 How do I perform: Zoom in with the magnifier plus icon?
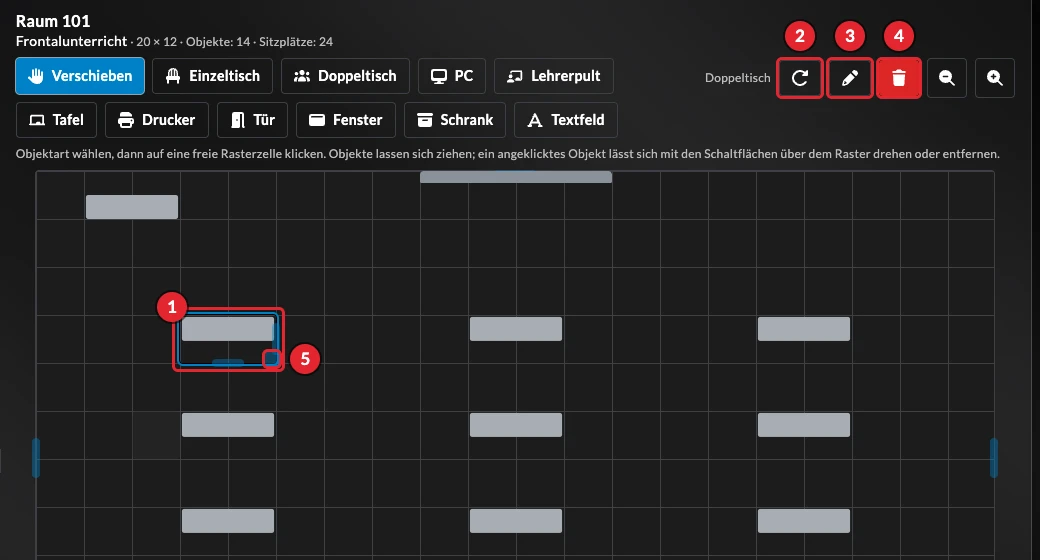pos(994,78)
